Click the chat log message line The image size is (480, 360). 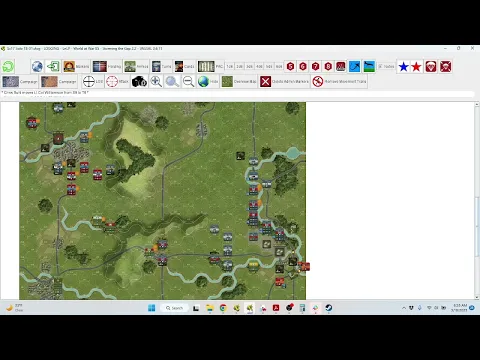(45, 92)
